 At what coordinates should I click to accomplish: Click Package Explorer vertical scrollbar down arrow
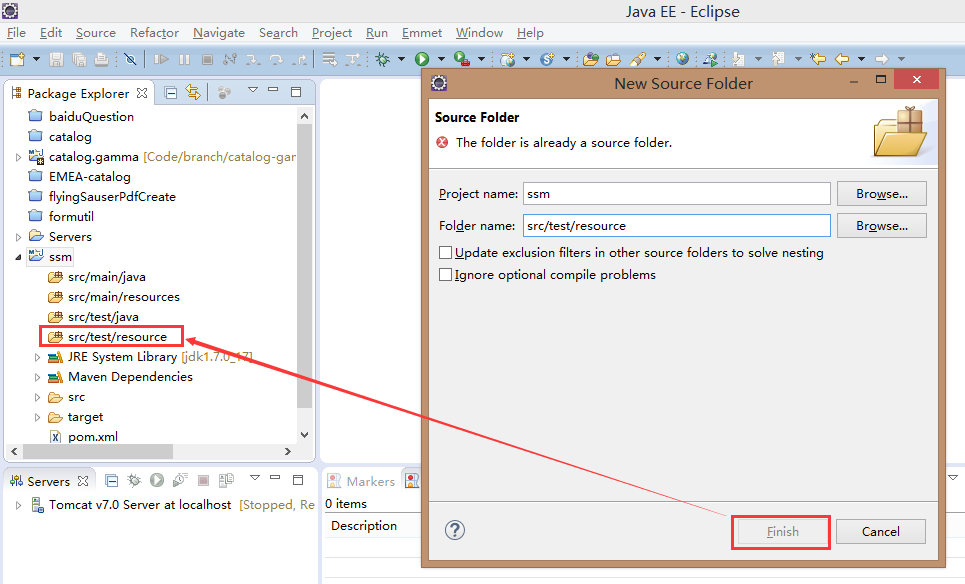304,434
